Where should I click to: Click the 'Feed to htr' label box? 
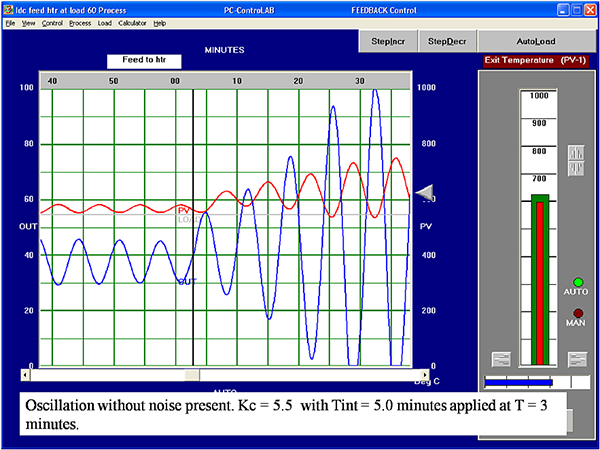144,61
